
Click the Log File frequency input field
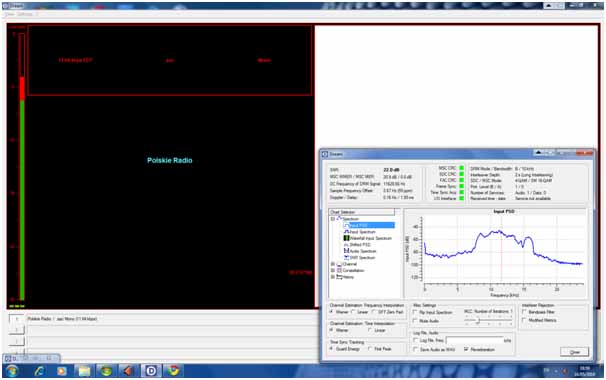(474, 341)
